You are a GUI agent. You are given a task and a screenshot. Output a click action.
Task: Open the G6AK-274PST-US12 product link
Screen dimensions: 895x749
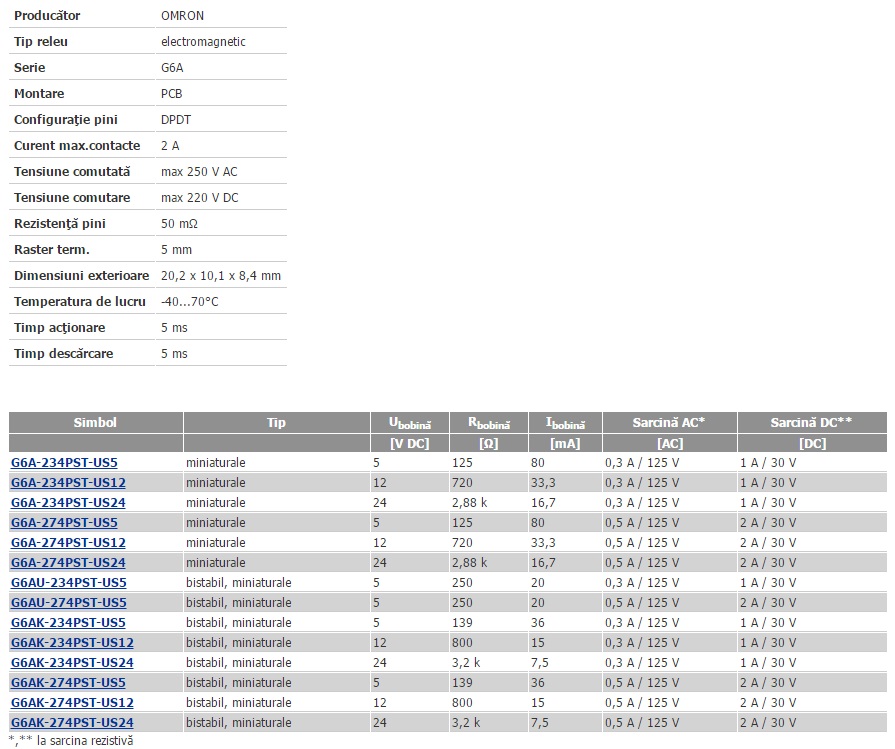click(71, 703)
